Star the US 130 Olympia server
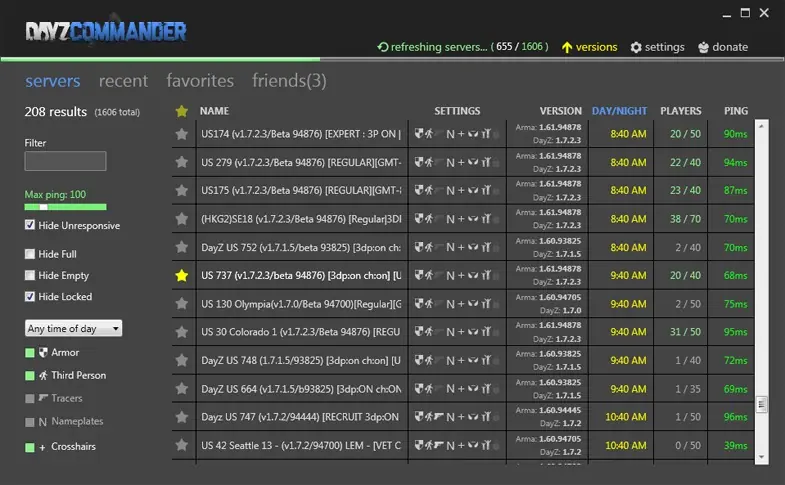 click(x=182, y=304)
